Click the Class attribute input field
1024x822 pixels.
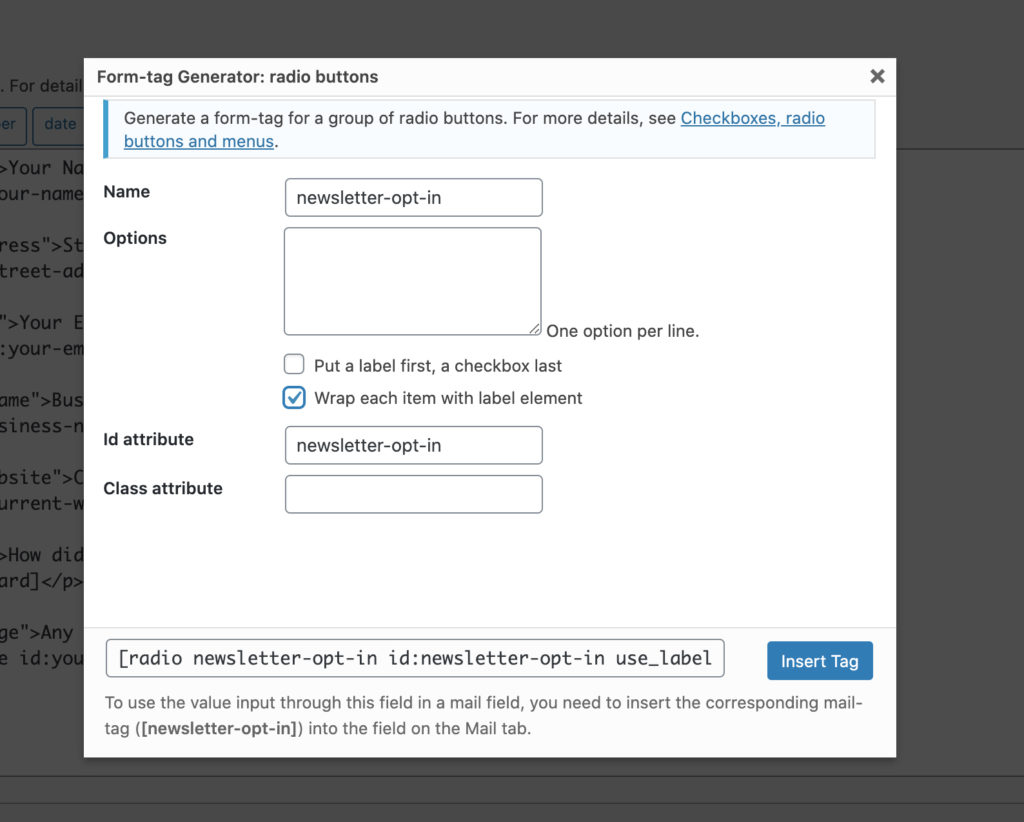point(413,494)
